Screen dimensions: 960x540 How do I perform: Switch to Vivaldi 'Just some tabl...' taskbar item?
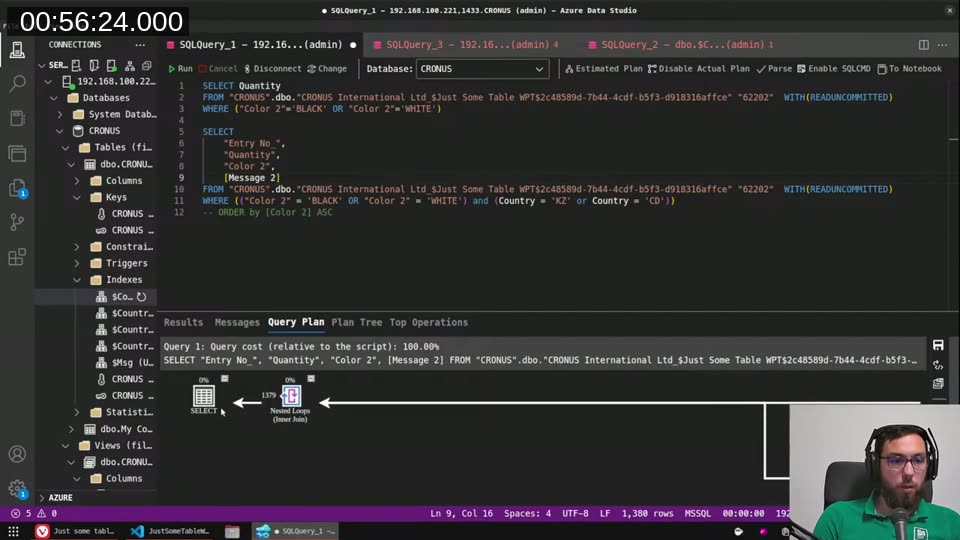75,531
